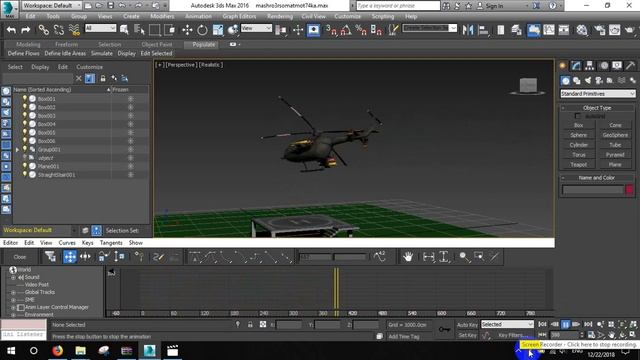The width and height of the screenshot is (640, 360).
Task: Open the Workspace: Default dropdown in title bar
Action: [x=51, y=6]
